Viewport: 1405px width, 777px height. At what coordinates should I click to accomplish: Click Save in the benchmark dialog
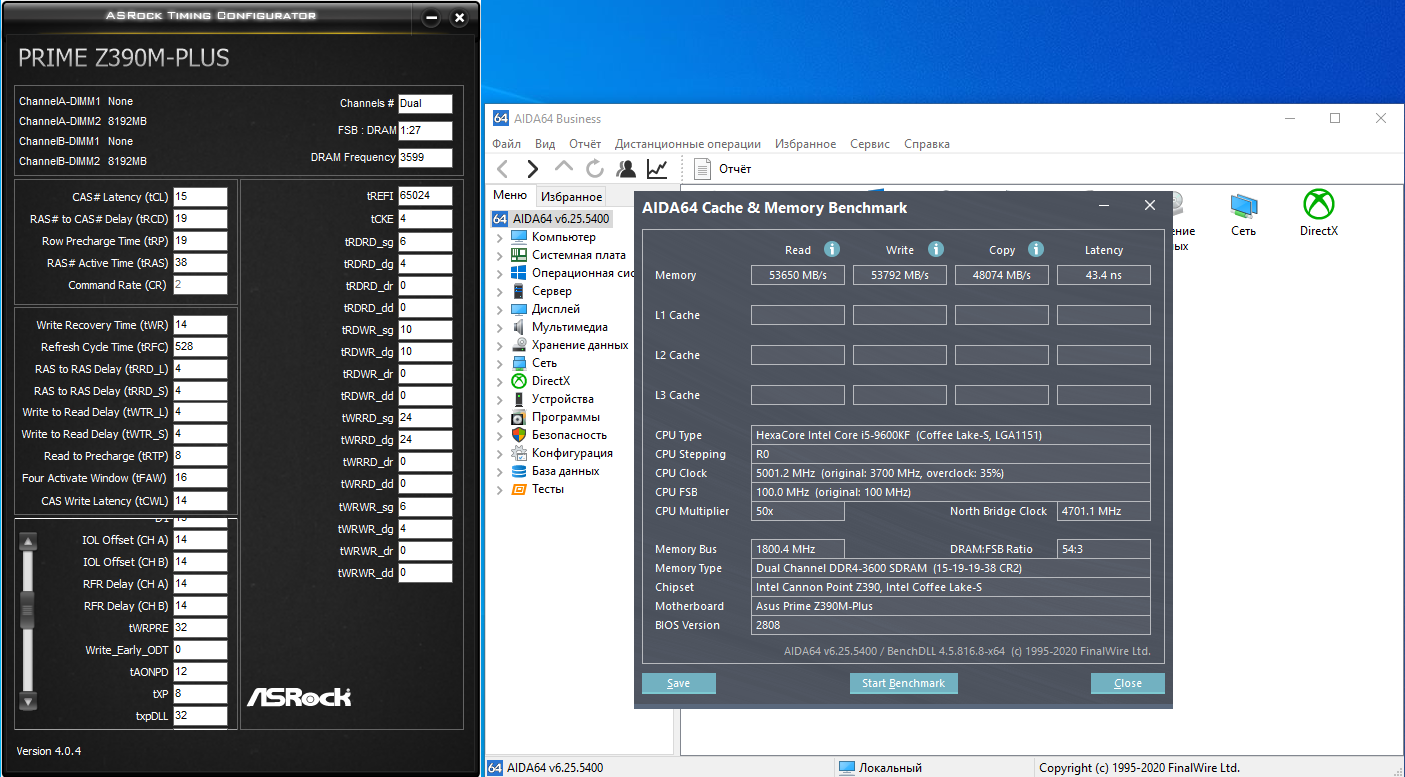click(x=679, y=683)
